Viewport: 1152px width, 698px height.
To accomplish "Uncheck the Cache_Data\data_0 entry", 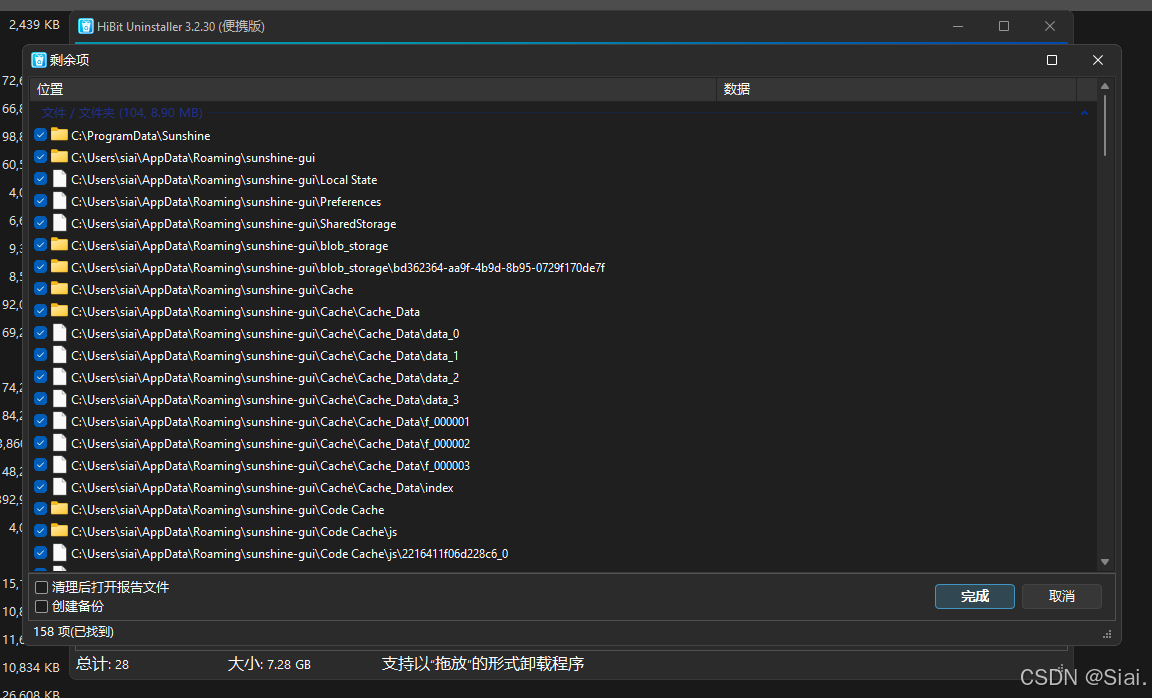I will [x=40, y=334].
